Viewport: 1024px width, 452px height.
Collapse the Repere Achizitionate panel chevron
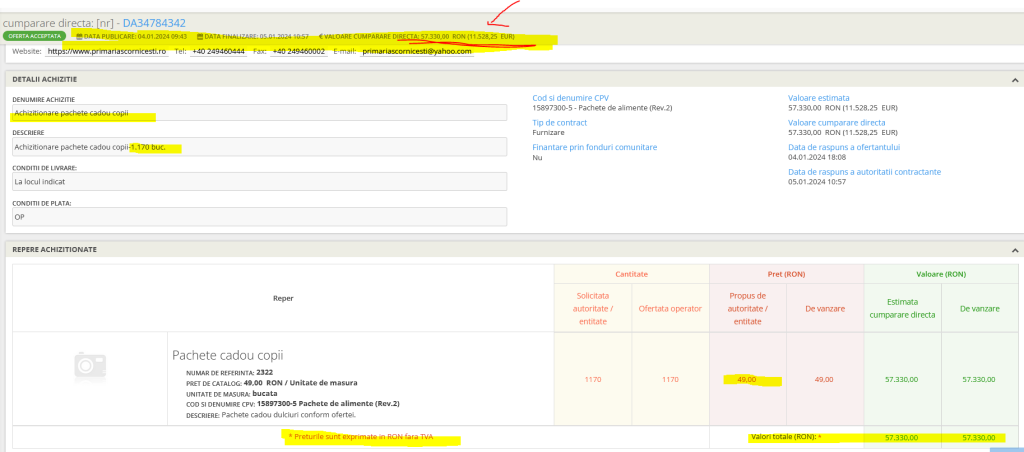[x=1015, y=249]
